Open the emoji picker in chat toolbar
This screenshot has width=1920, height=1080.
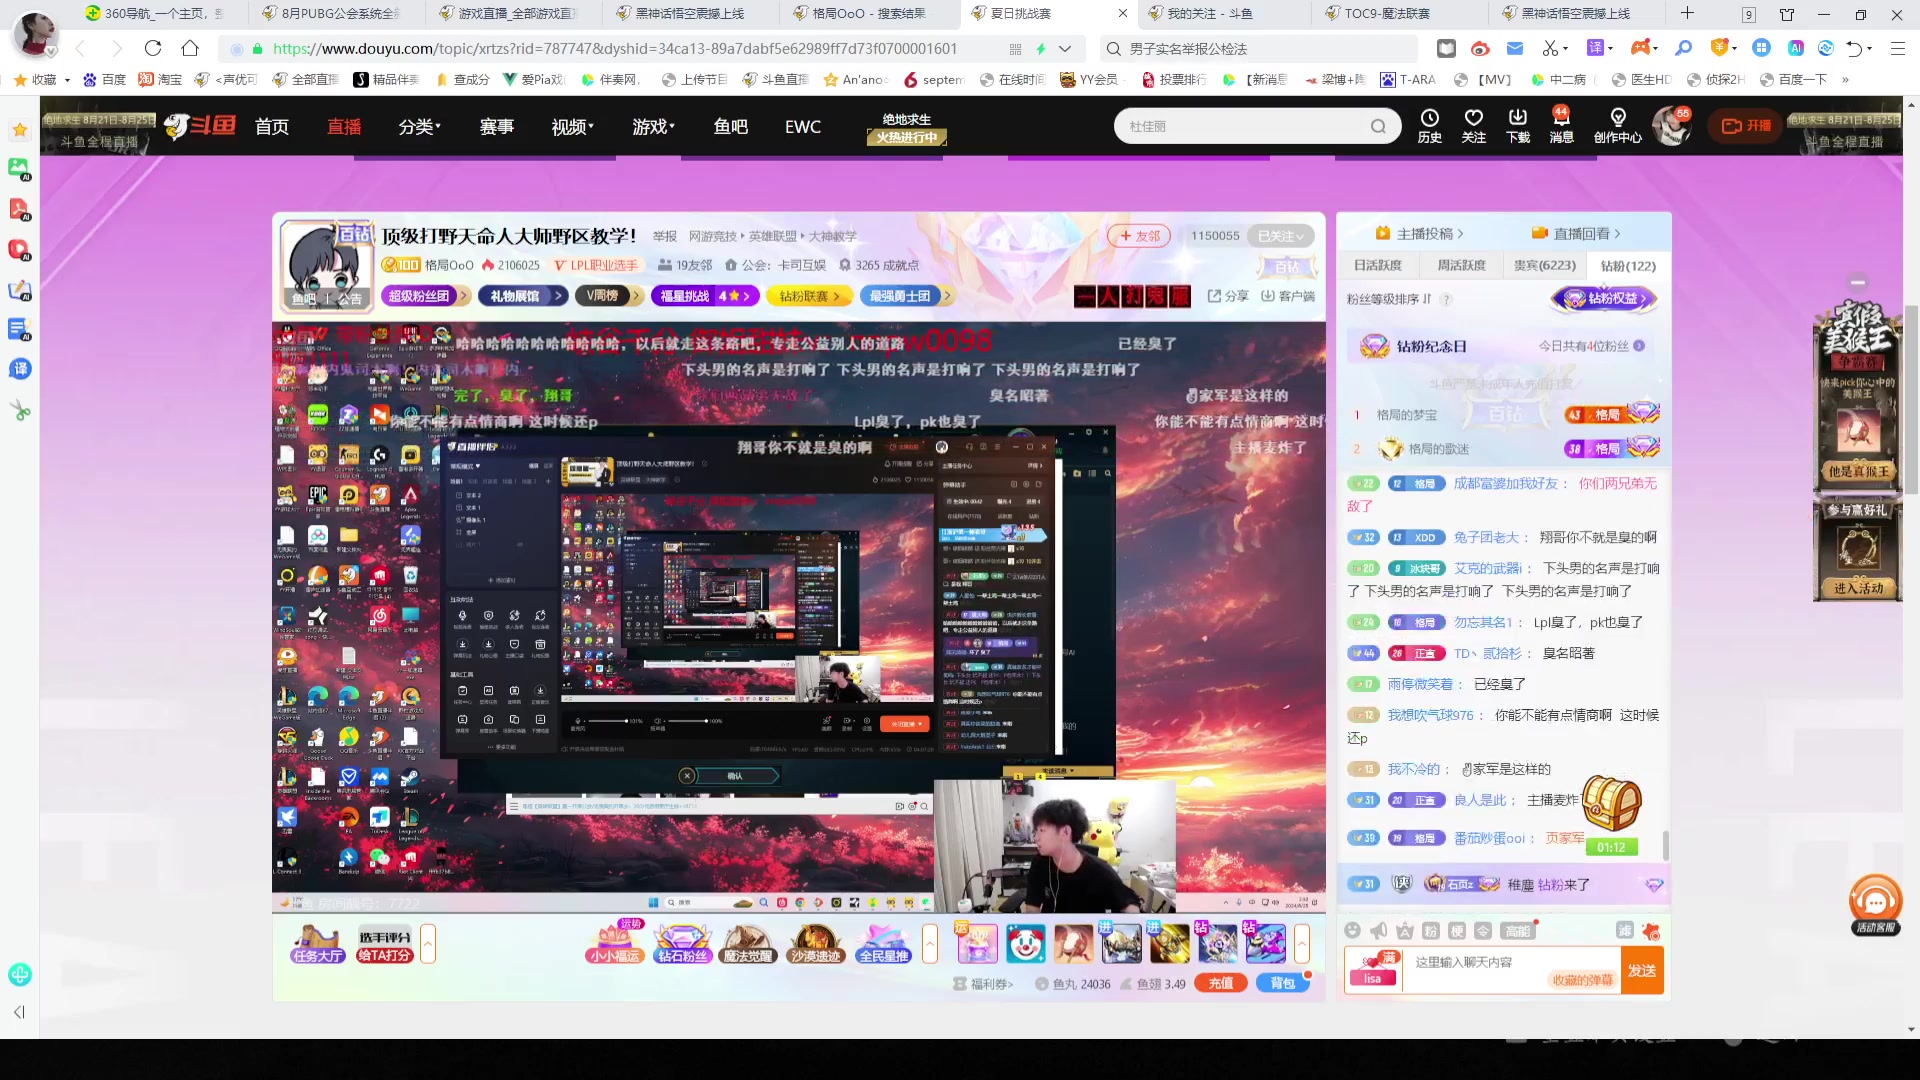(1353, 931)
